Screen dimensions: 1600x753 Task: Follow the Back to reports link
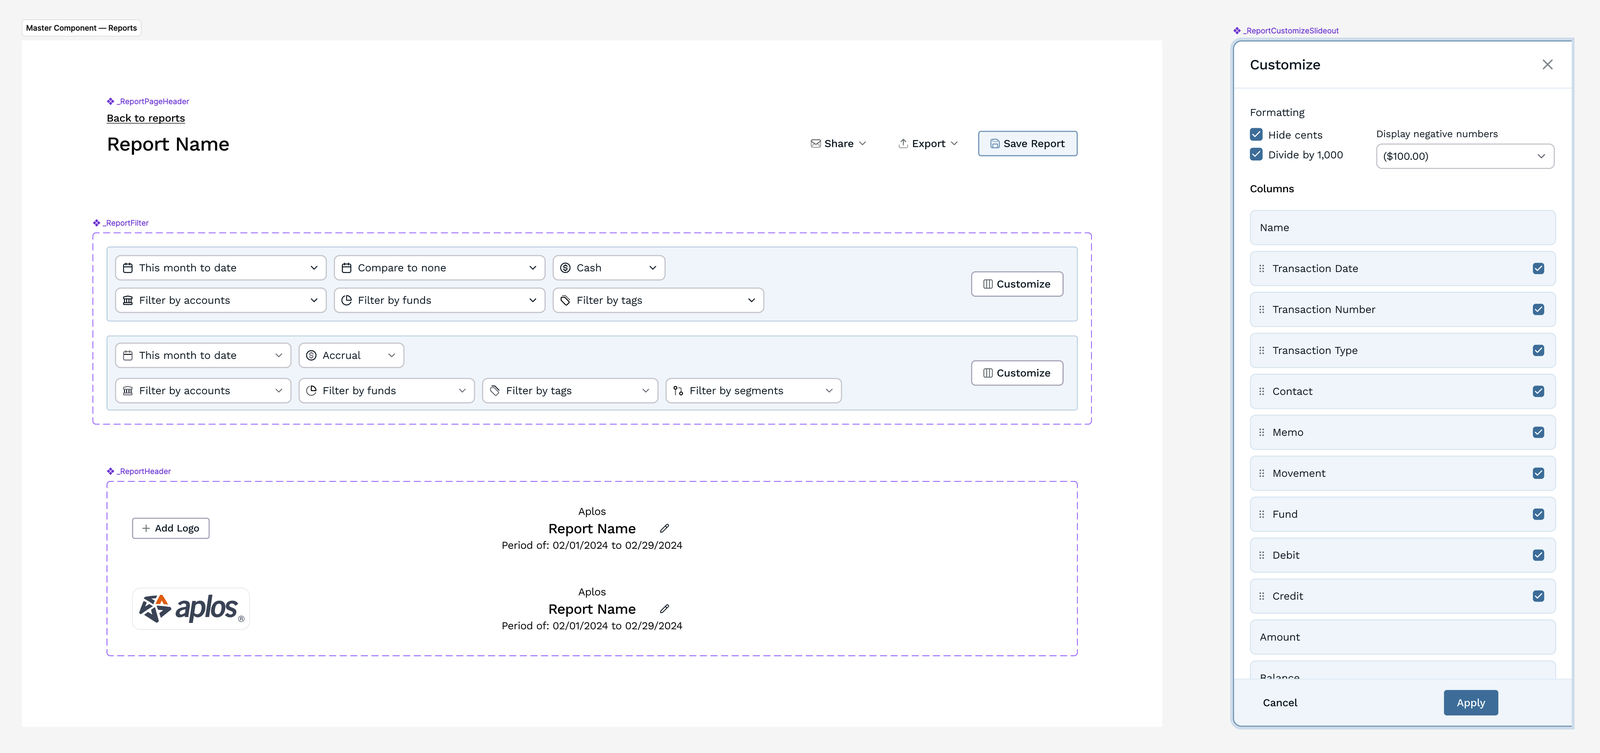[146, 118]
